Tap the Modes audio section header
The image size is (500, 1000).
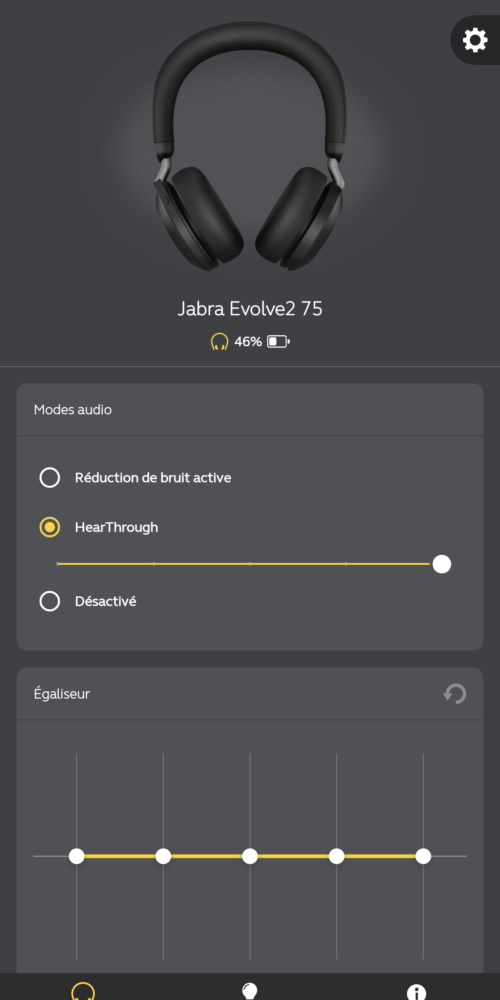73,409
